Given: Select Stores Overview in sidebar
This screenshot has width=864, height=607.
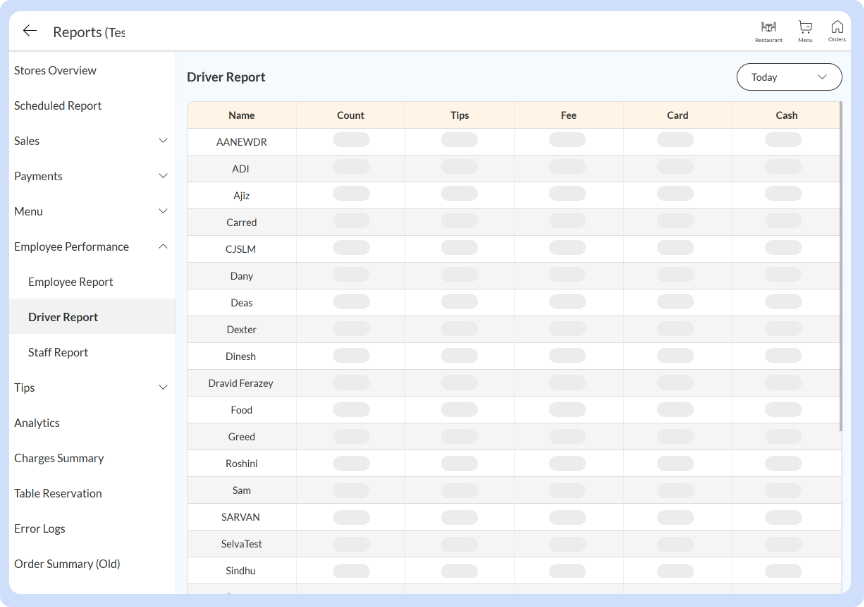Looking at the screenshot, I should click(55, 71).
